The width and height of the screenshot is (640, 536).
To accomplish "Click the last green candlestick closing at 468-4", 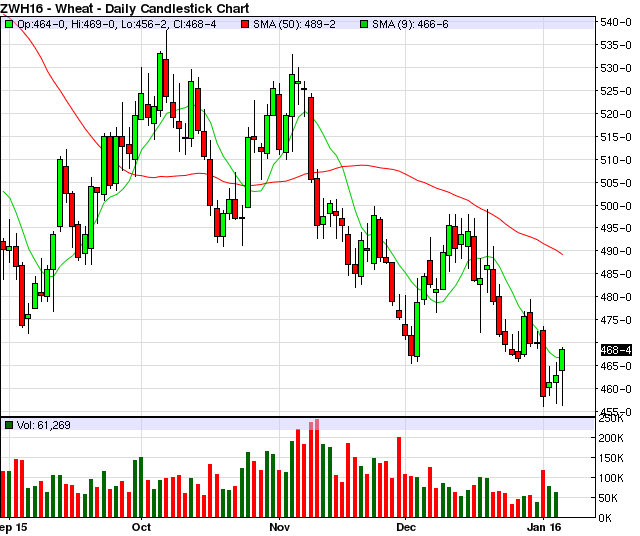I will pos(562,360).
